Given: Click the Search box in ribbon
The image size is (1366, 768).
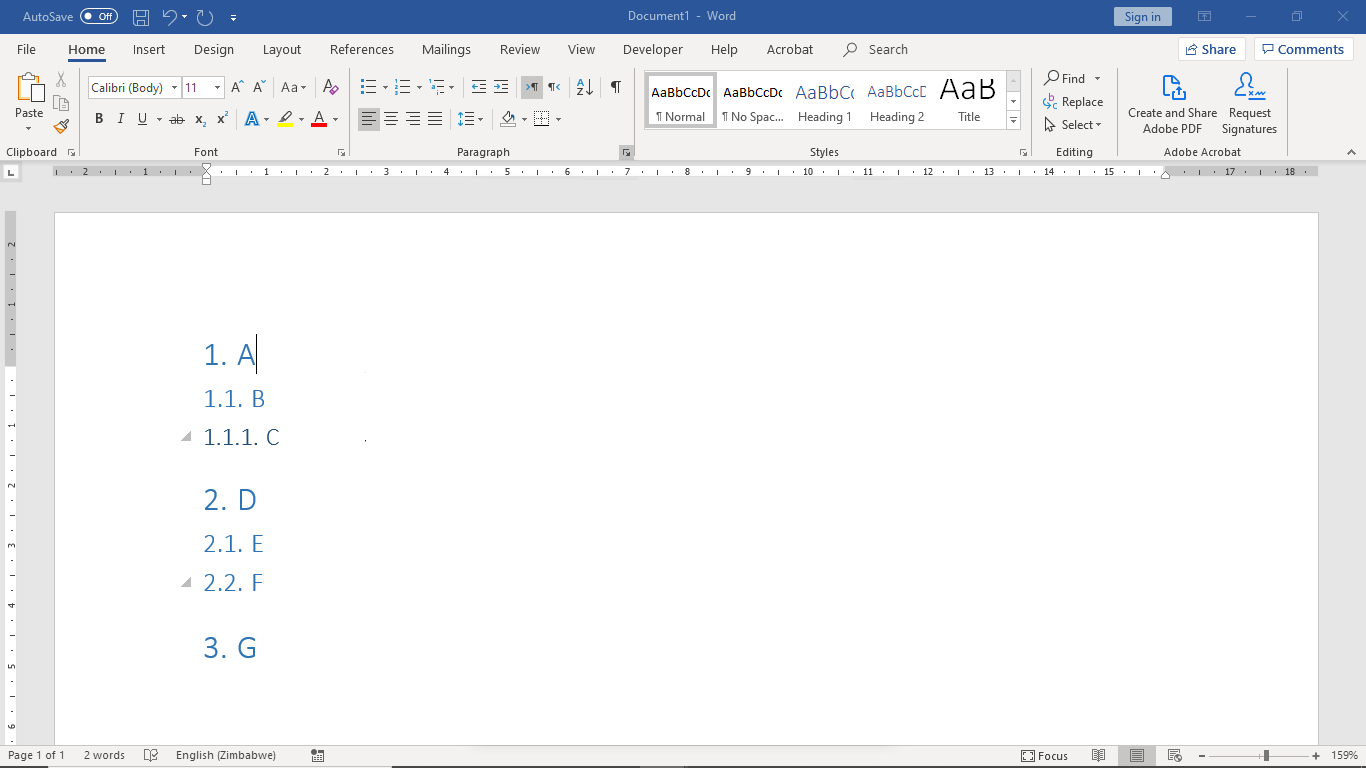Looking at the screenshot, I should pyautogui.click(x=876, y=49).
